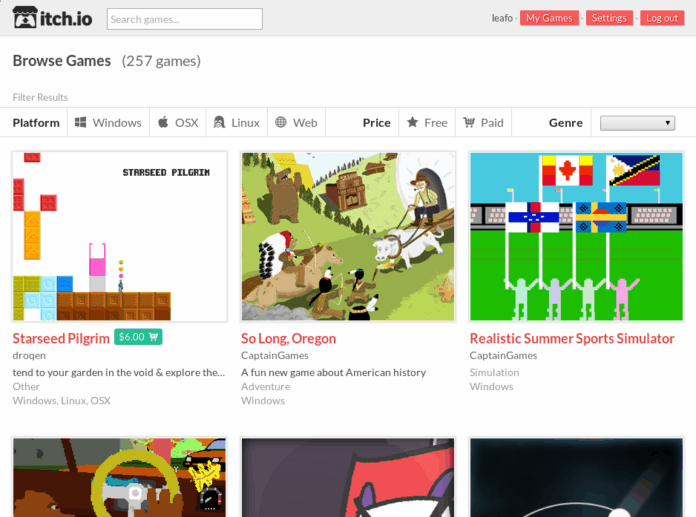Click the Search games input field
This screenshot has width=696, height=517.
tap(185, 19)
